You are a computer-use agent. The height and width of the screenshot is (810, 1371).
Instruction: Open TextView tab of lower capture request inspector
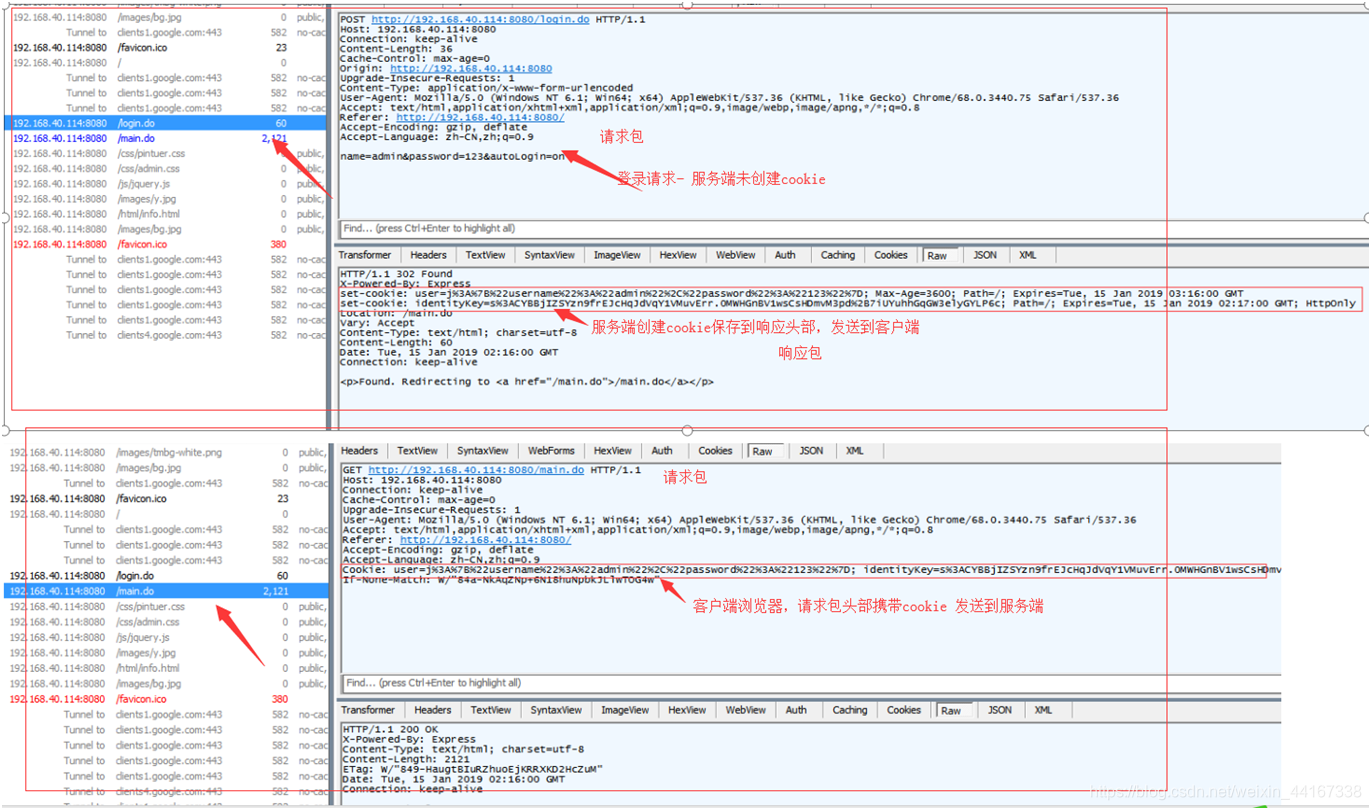[417, 451]
